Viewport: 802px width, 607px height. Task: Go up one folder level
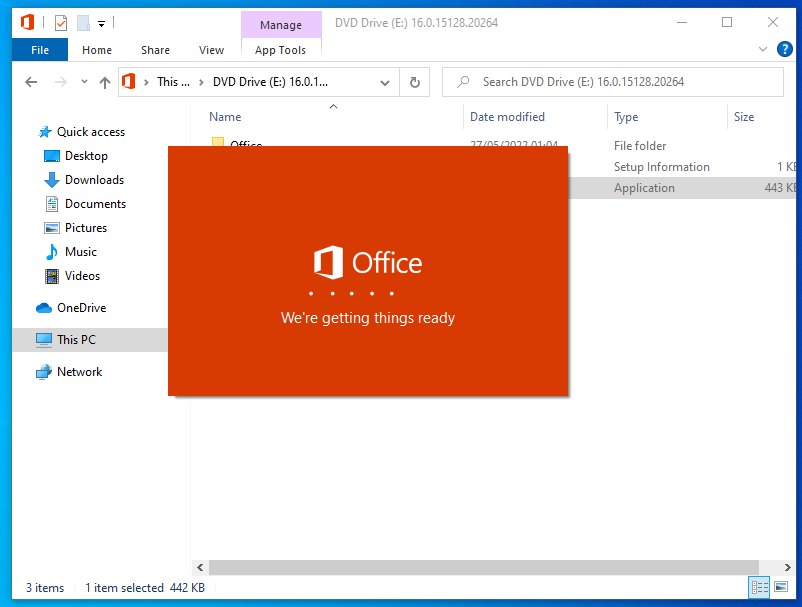pyautogui.click(x=105, y=82)
